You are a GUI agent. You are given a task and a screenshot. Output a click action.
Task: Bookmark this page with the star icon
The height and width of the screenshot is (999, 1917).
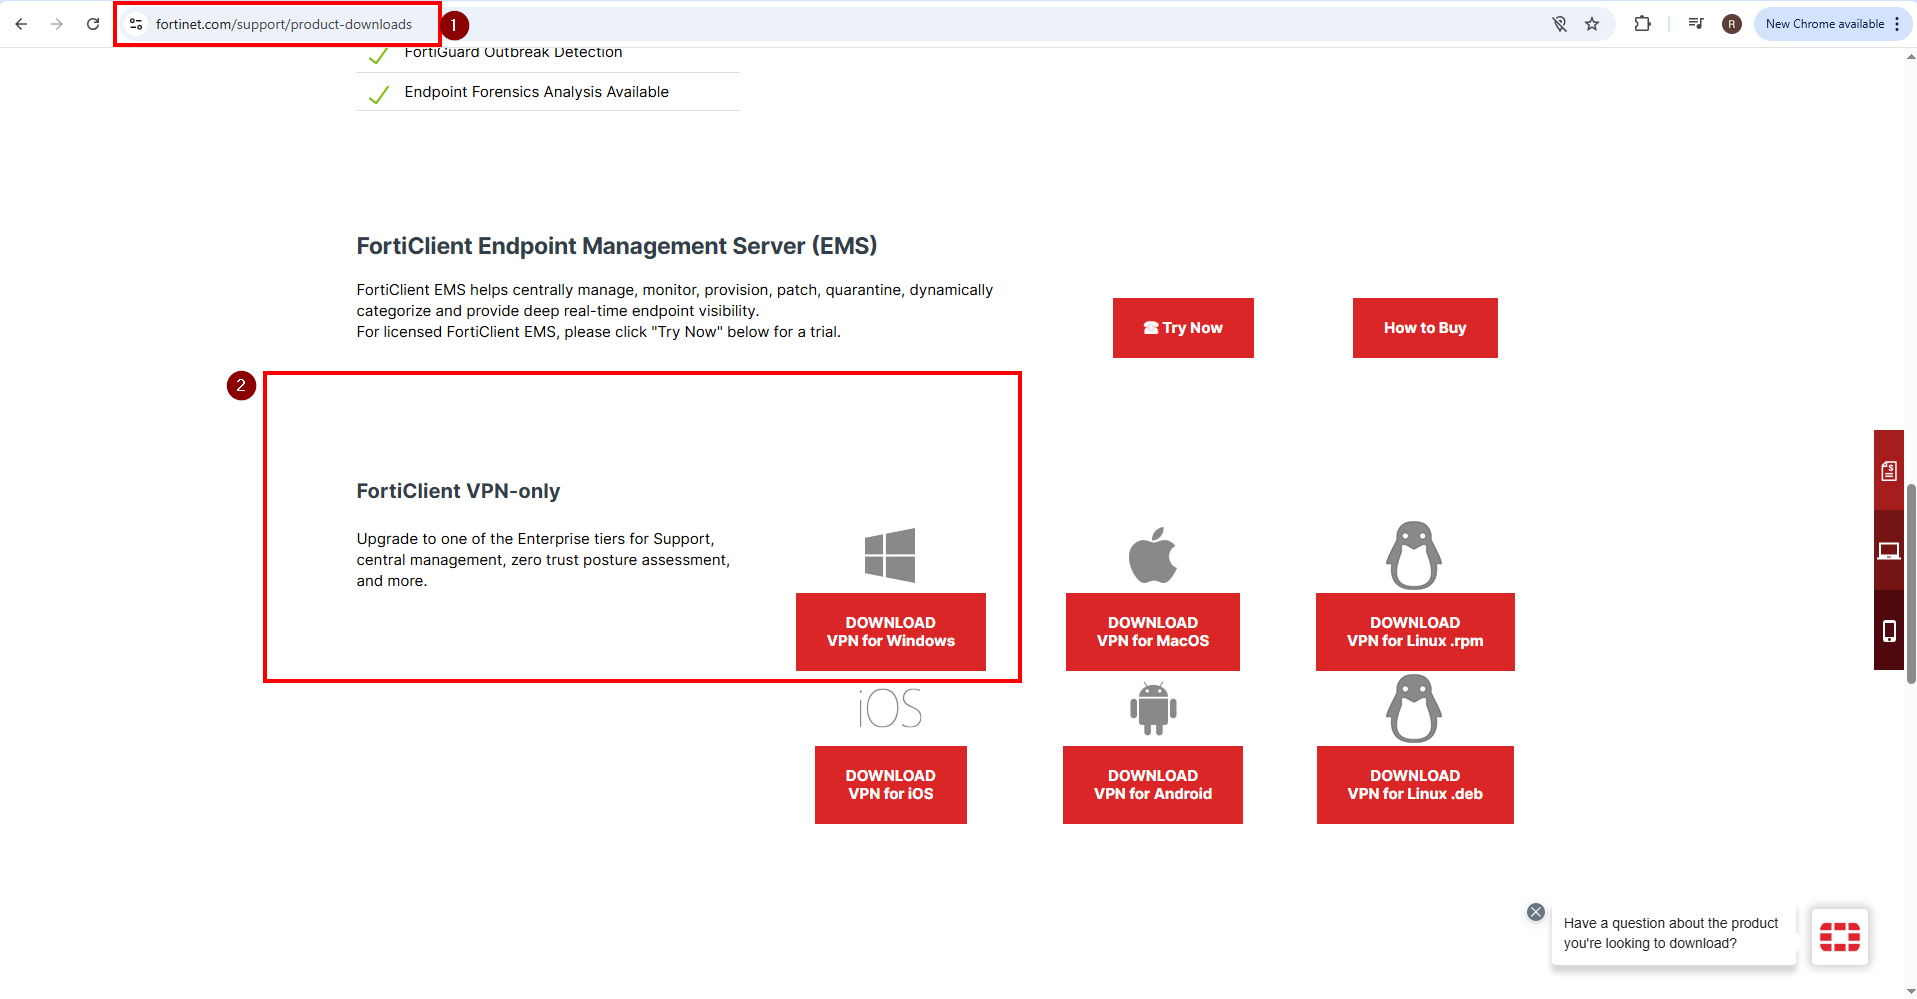click(x=1592, y=24)
